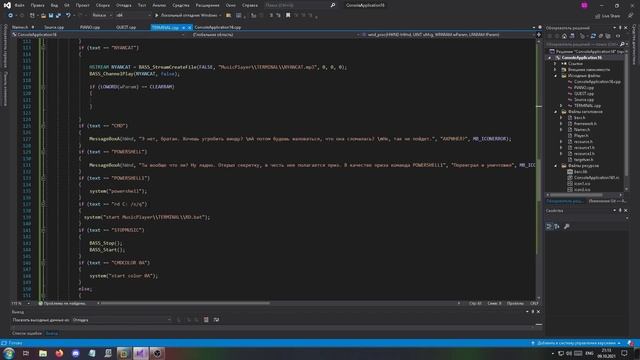Click the Windows Start button
Image resolution: width=640 pixels, height=360 pixels.
coord(9,353)
